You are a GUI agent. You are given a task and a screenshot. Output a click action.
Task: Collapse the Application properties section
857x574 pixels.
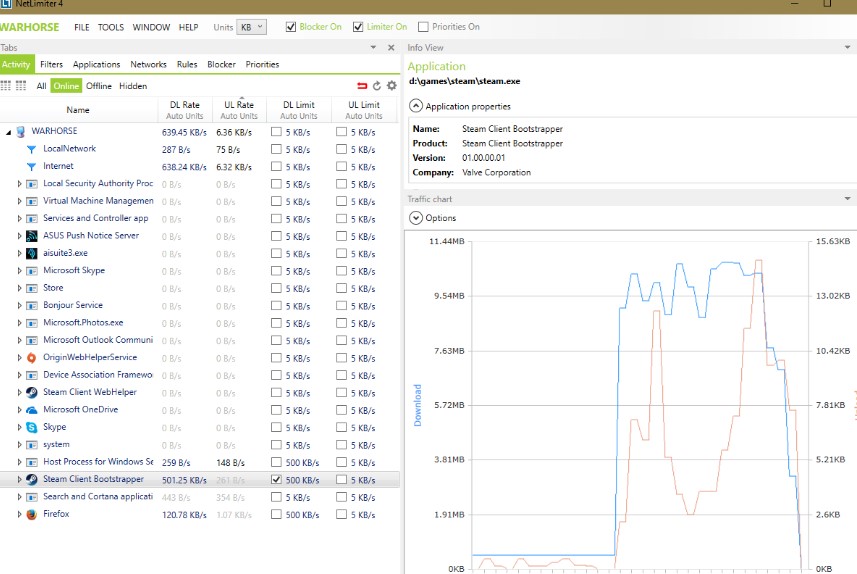[x=416, y=106]
